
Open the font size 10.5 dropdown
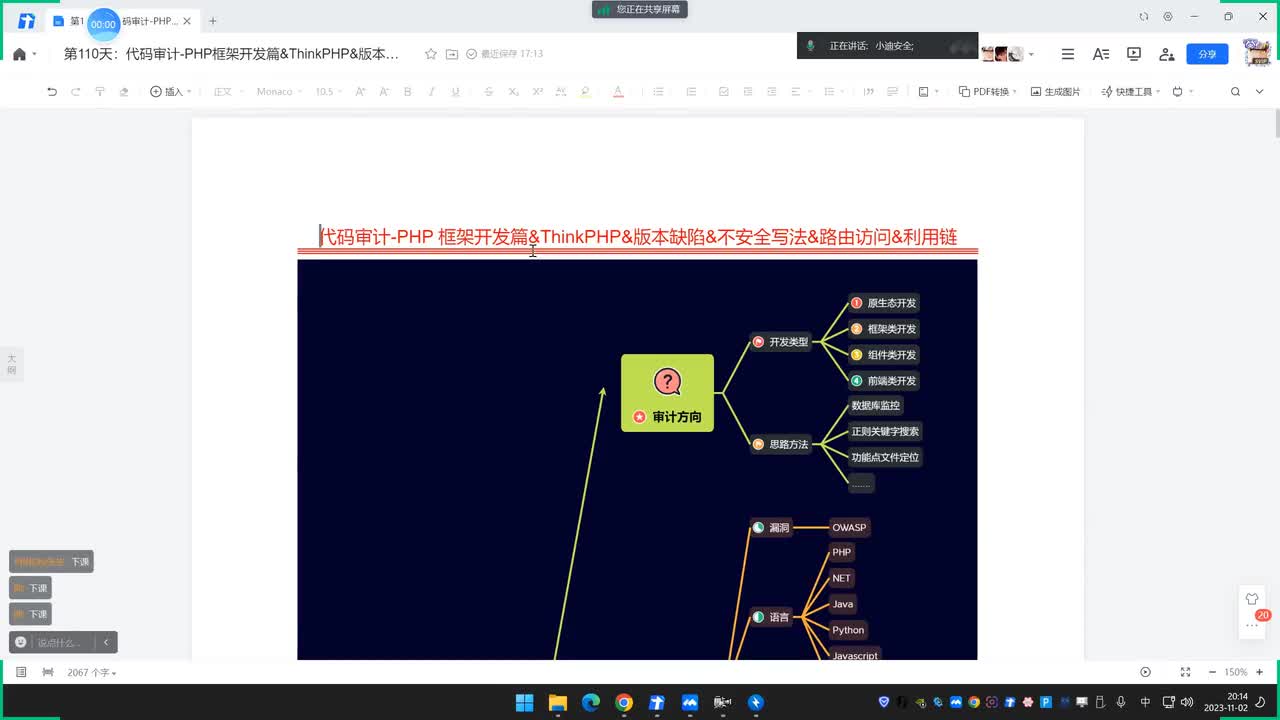coord(328,91)
